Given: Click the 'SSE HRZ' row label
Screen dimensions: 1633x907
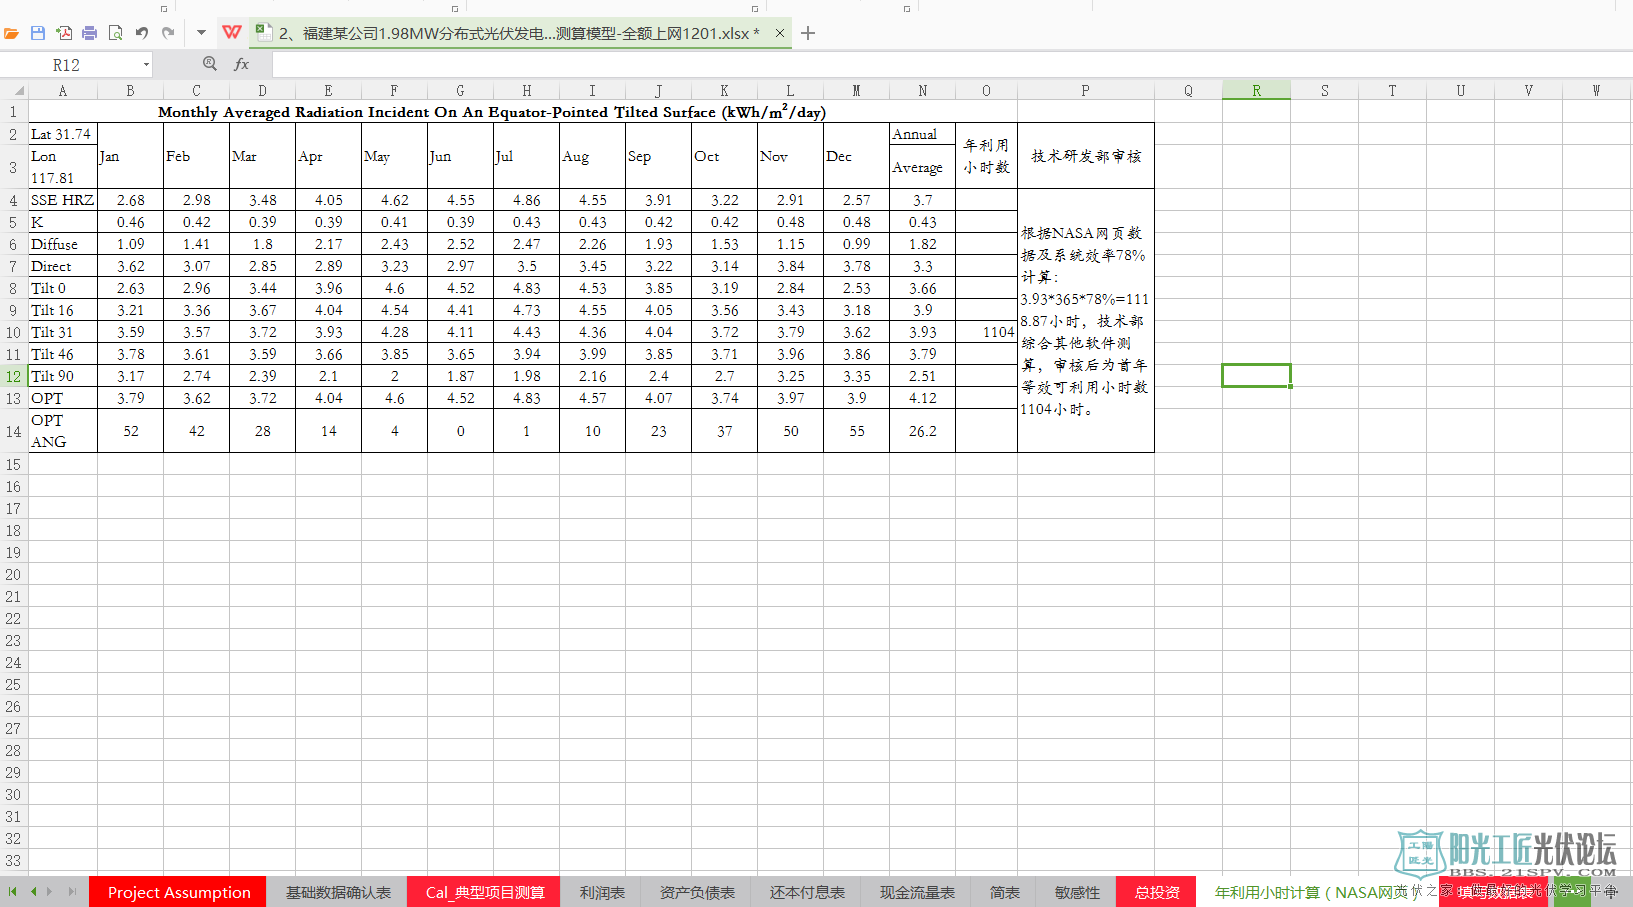Looking at the screenshot, I should coord(62,200).
